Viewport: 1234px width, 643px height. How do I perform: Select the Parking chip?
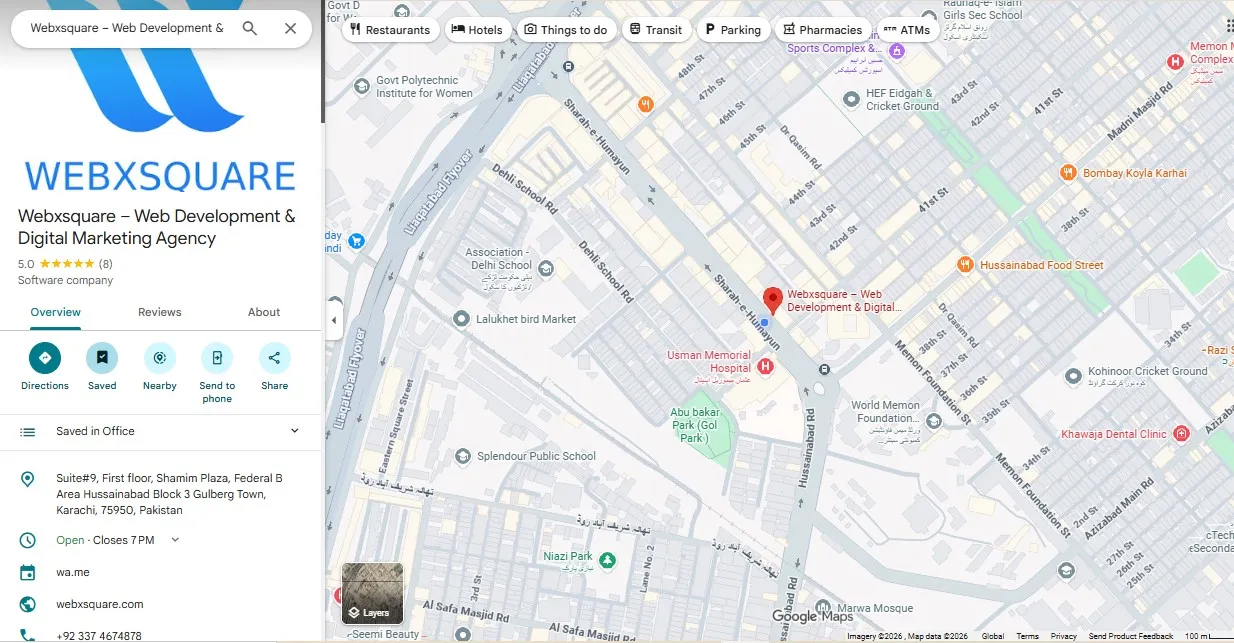(732, 30)
